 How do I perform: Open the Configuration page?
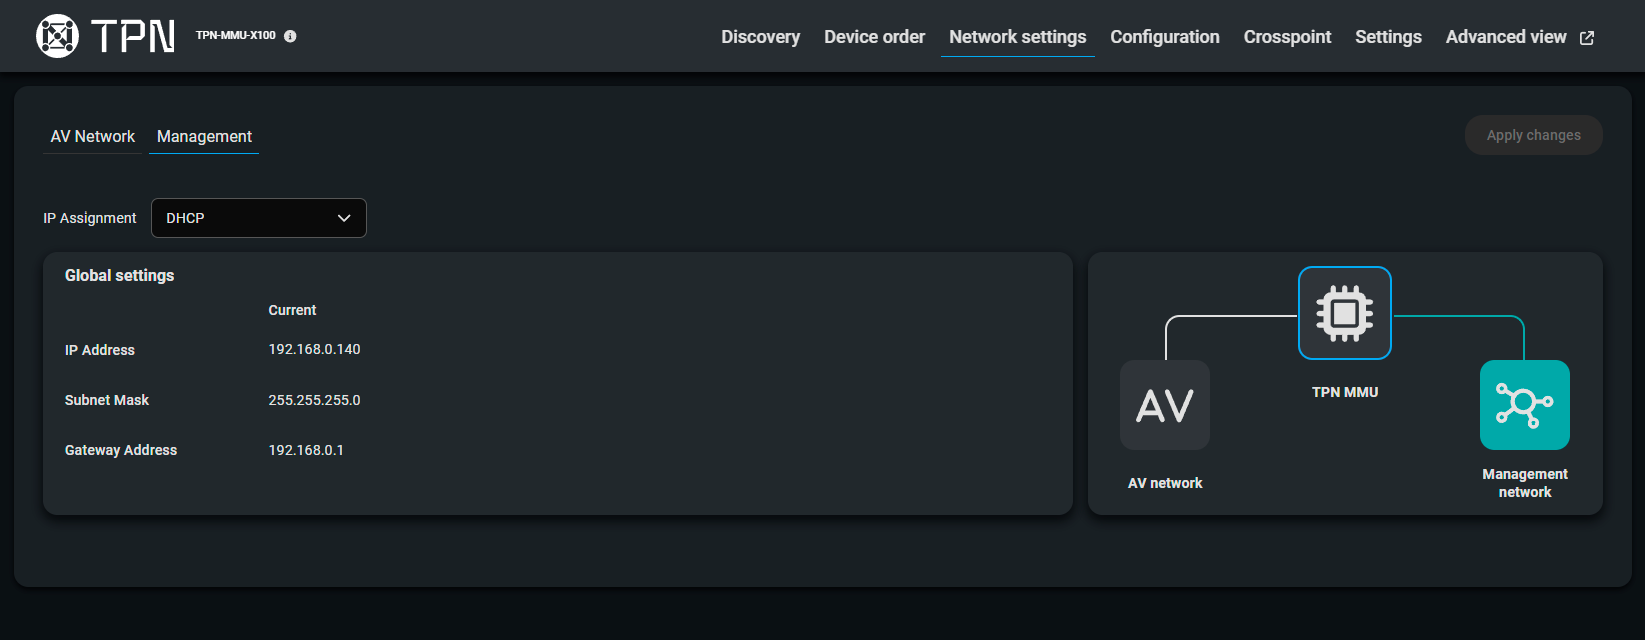click(x=1165, y=37)
